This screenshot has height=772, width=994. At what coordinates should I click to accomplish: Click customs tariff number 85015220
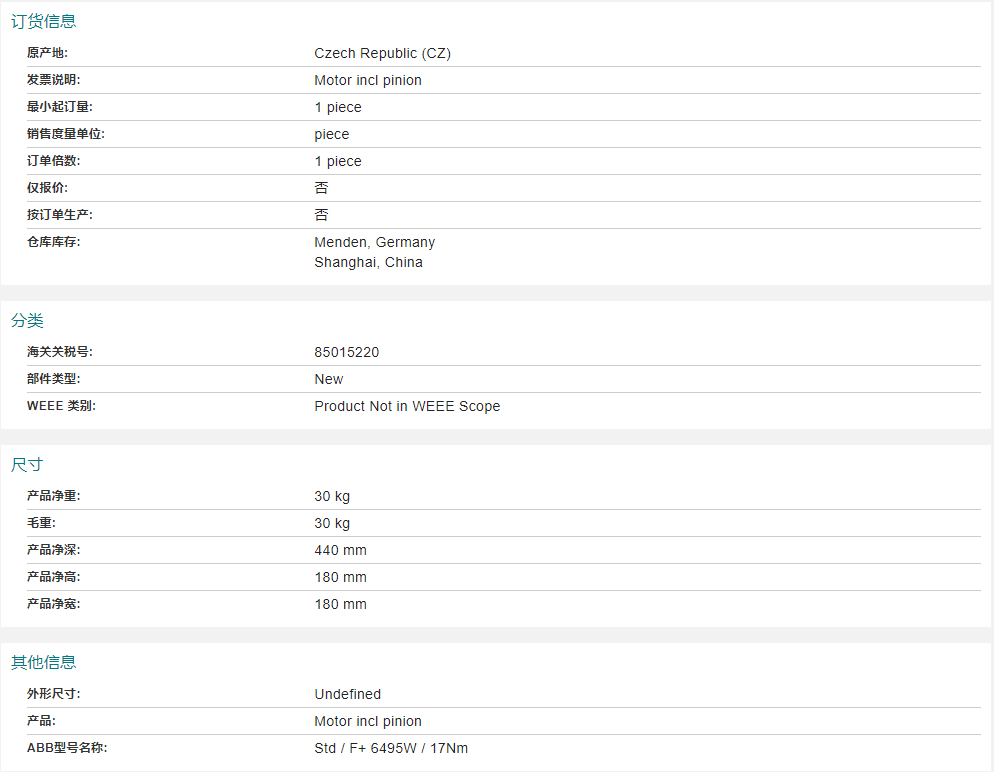point(347,352)
